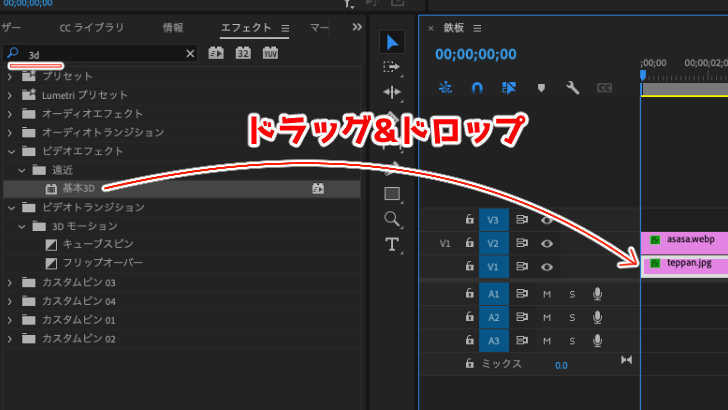Show hidden panel tabs with double chevron

coord(357,27)
